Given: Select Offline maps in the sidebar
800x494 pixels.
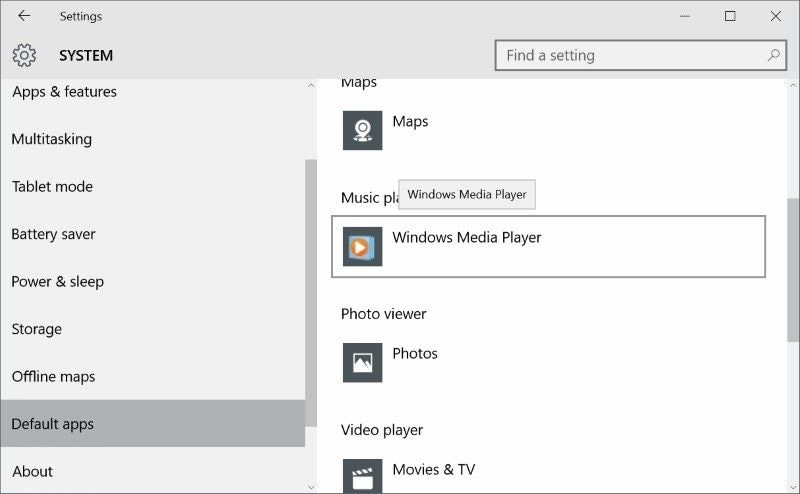Looking at the screenshot, I should (53, 377).
